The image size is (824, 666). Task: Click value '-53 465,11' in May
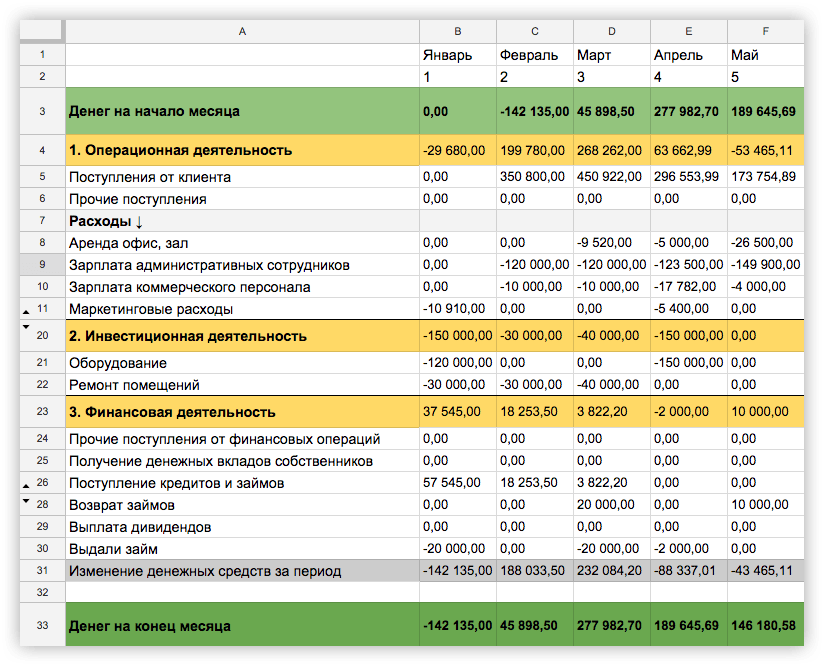pyautogui.click(x=766, y=150)
